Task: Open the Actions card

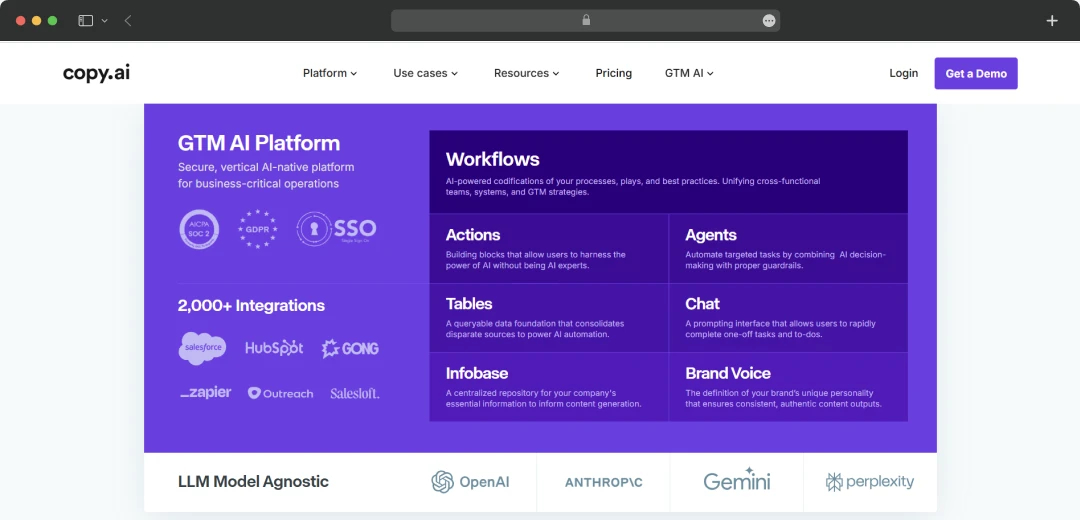Action: [549, 248]
